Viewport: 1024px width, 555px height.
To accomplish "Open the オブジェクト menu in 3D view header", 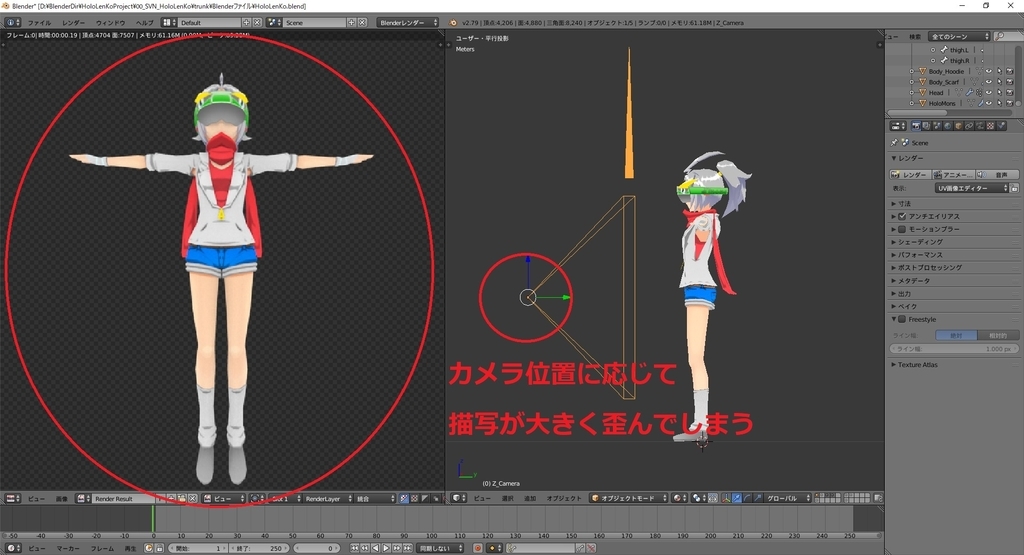I will (x=564, y=498).
